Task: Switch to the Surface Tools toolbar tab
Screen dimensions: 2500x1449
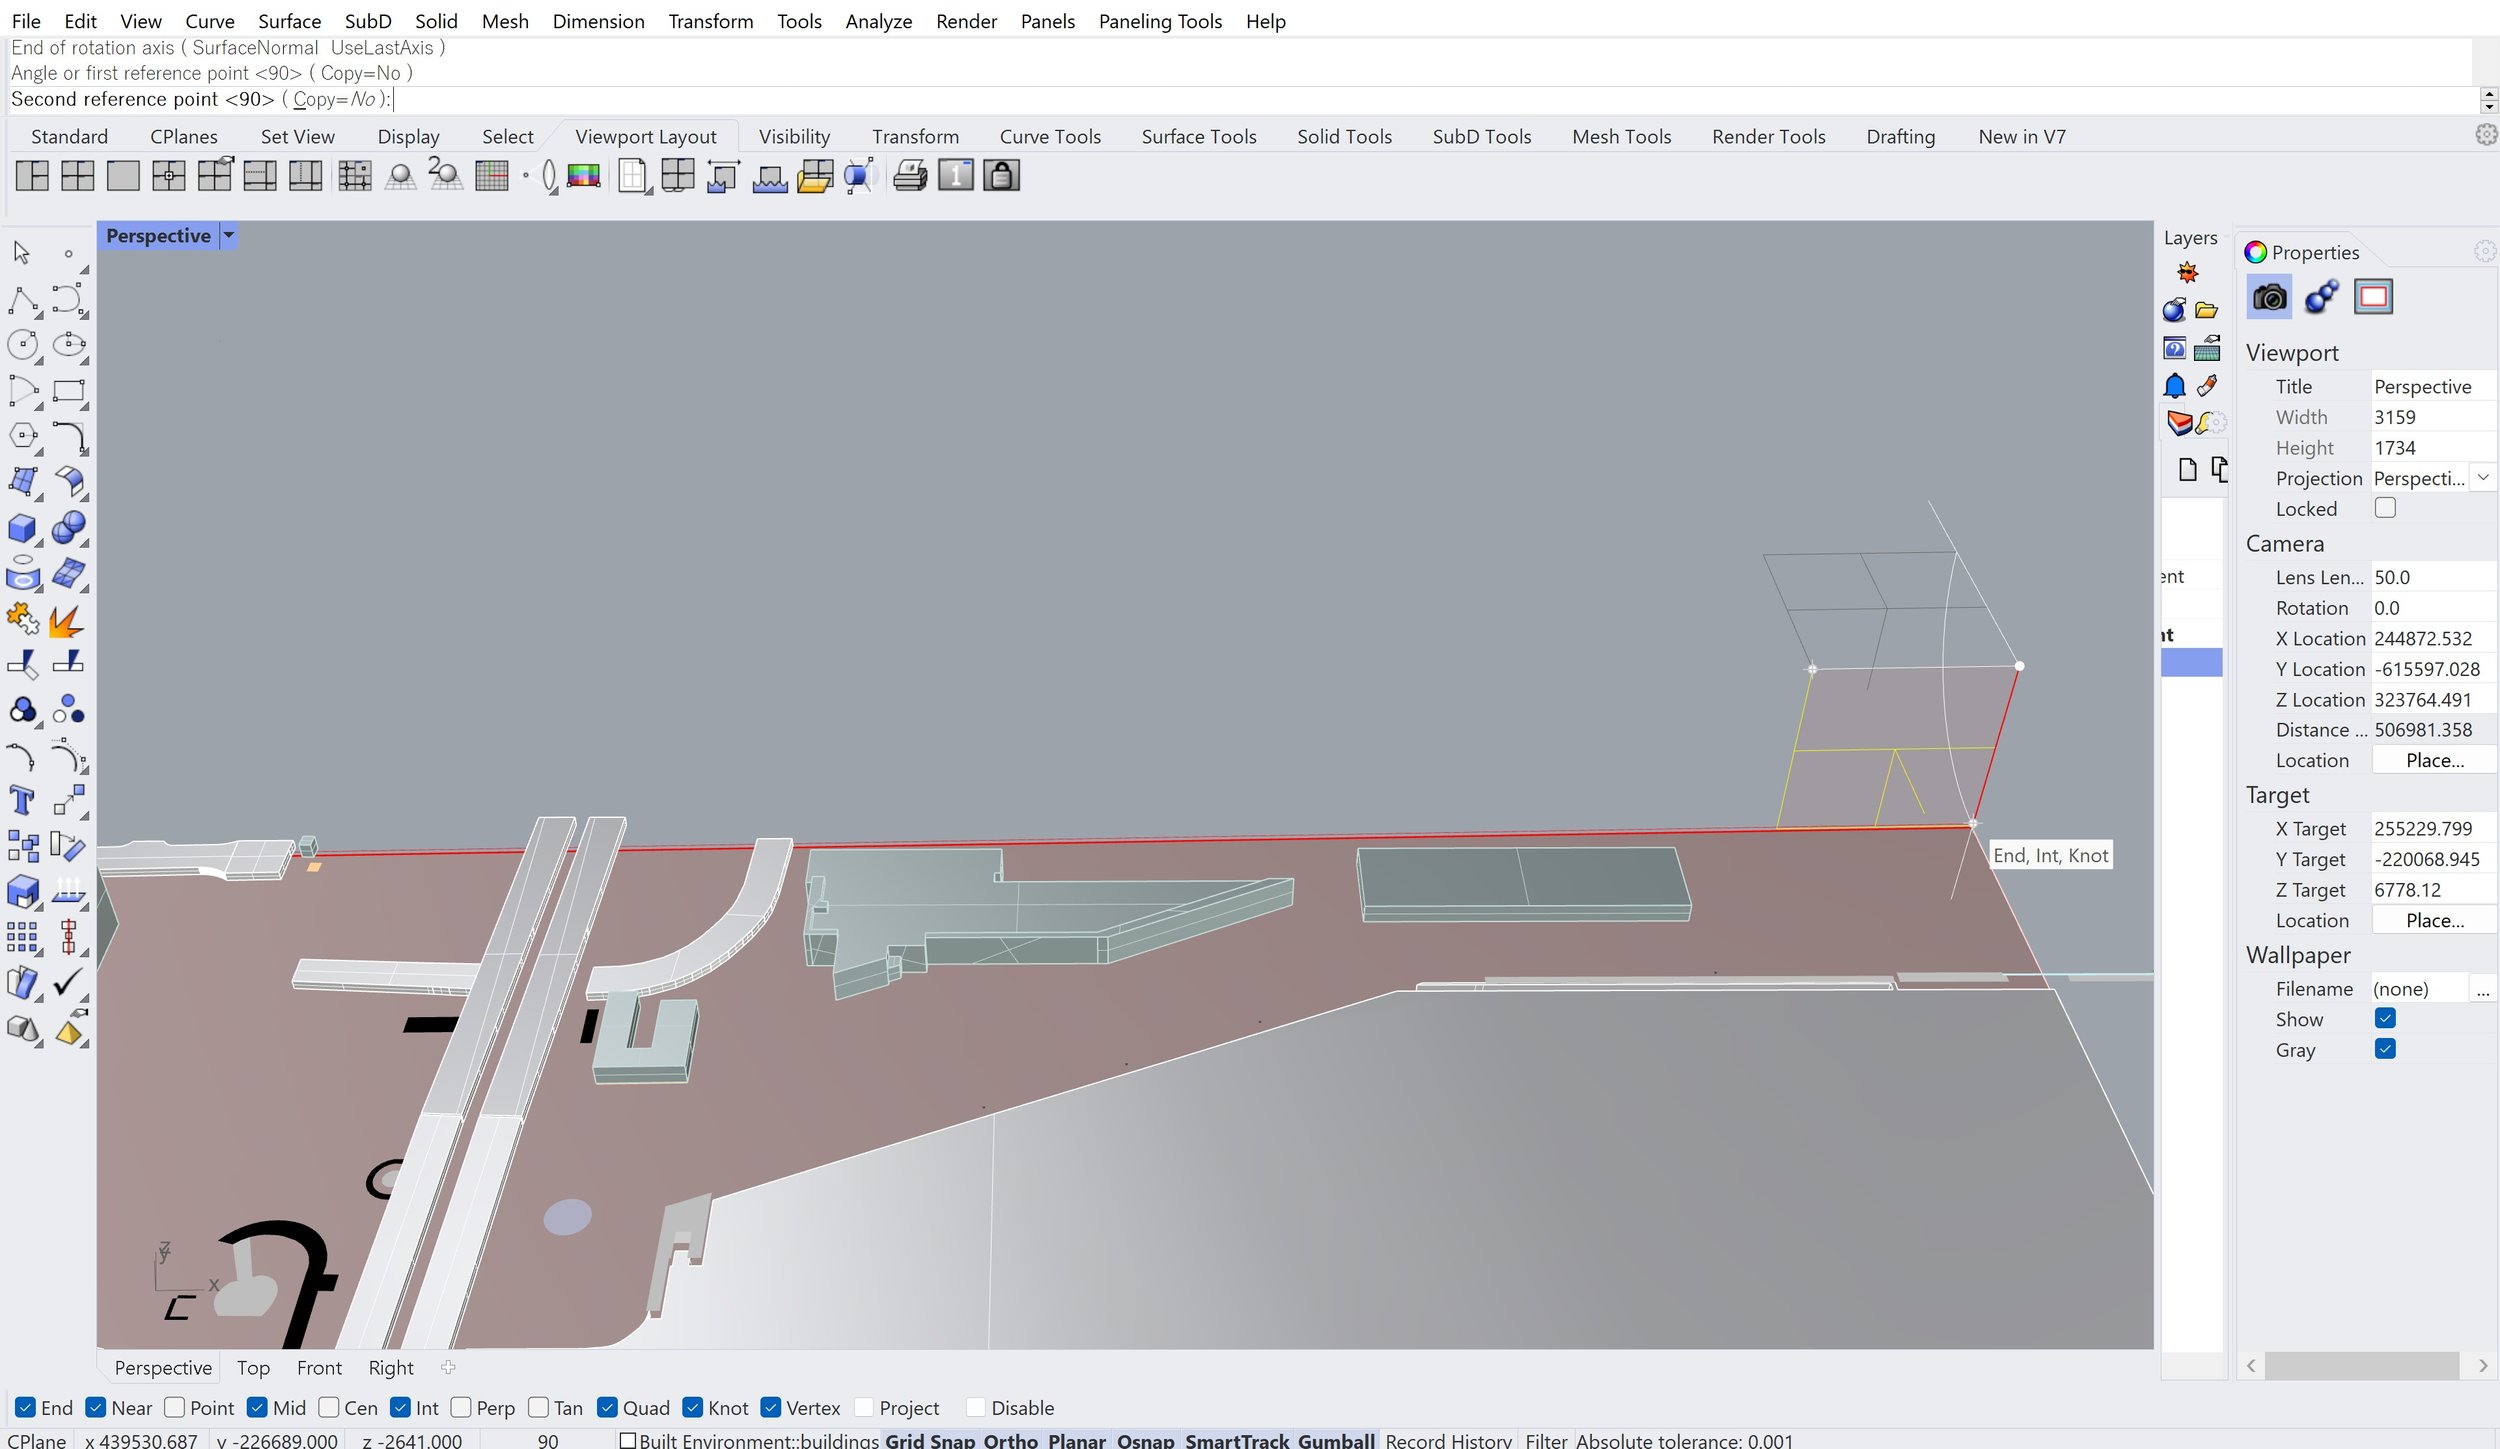Action: click(1199, 137)
